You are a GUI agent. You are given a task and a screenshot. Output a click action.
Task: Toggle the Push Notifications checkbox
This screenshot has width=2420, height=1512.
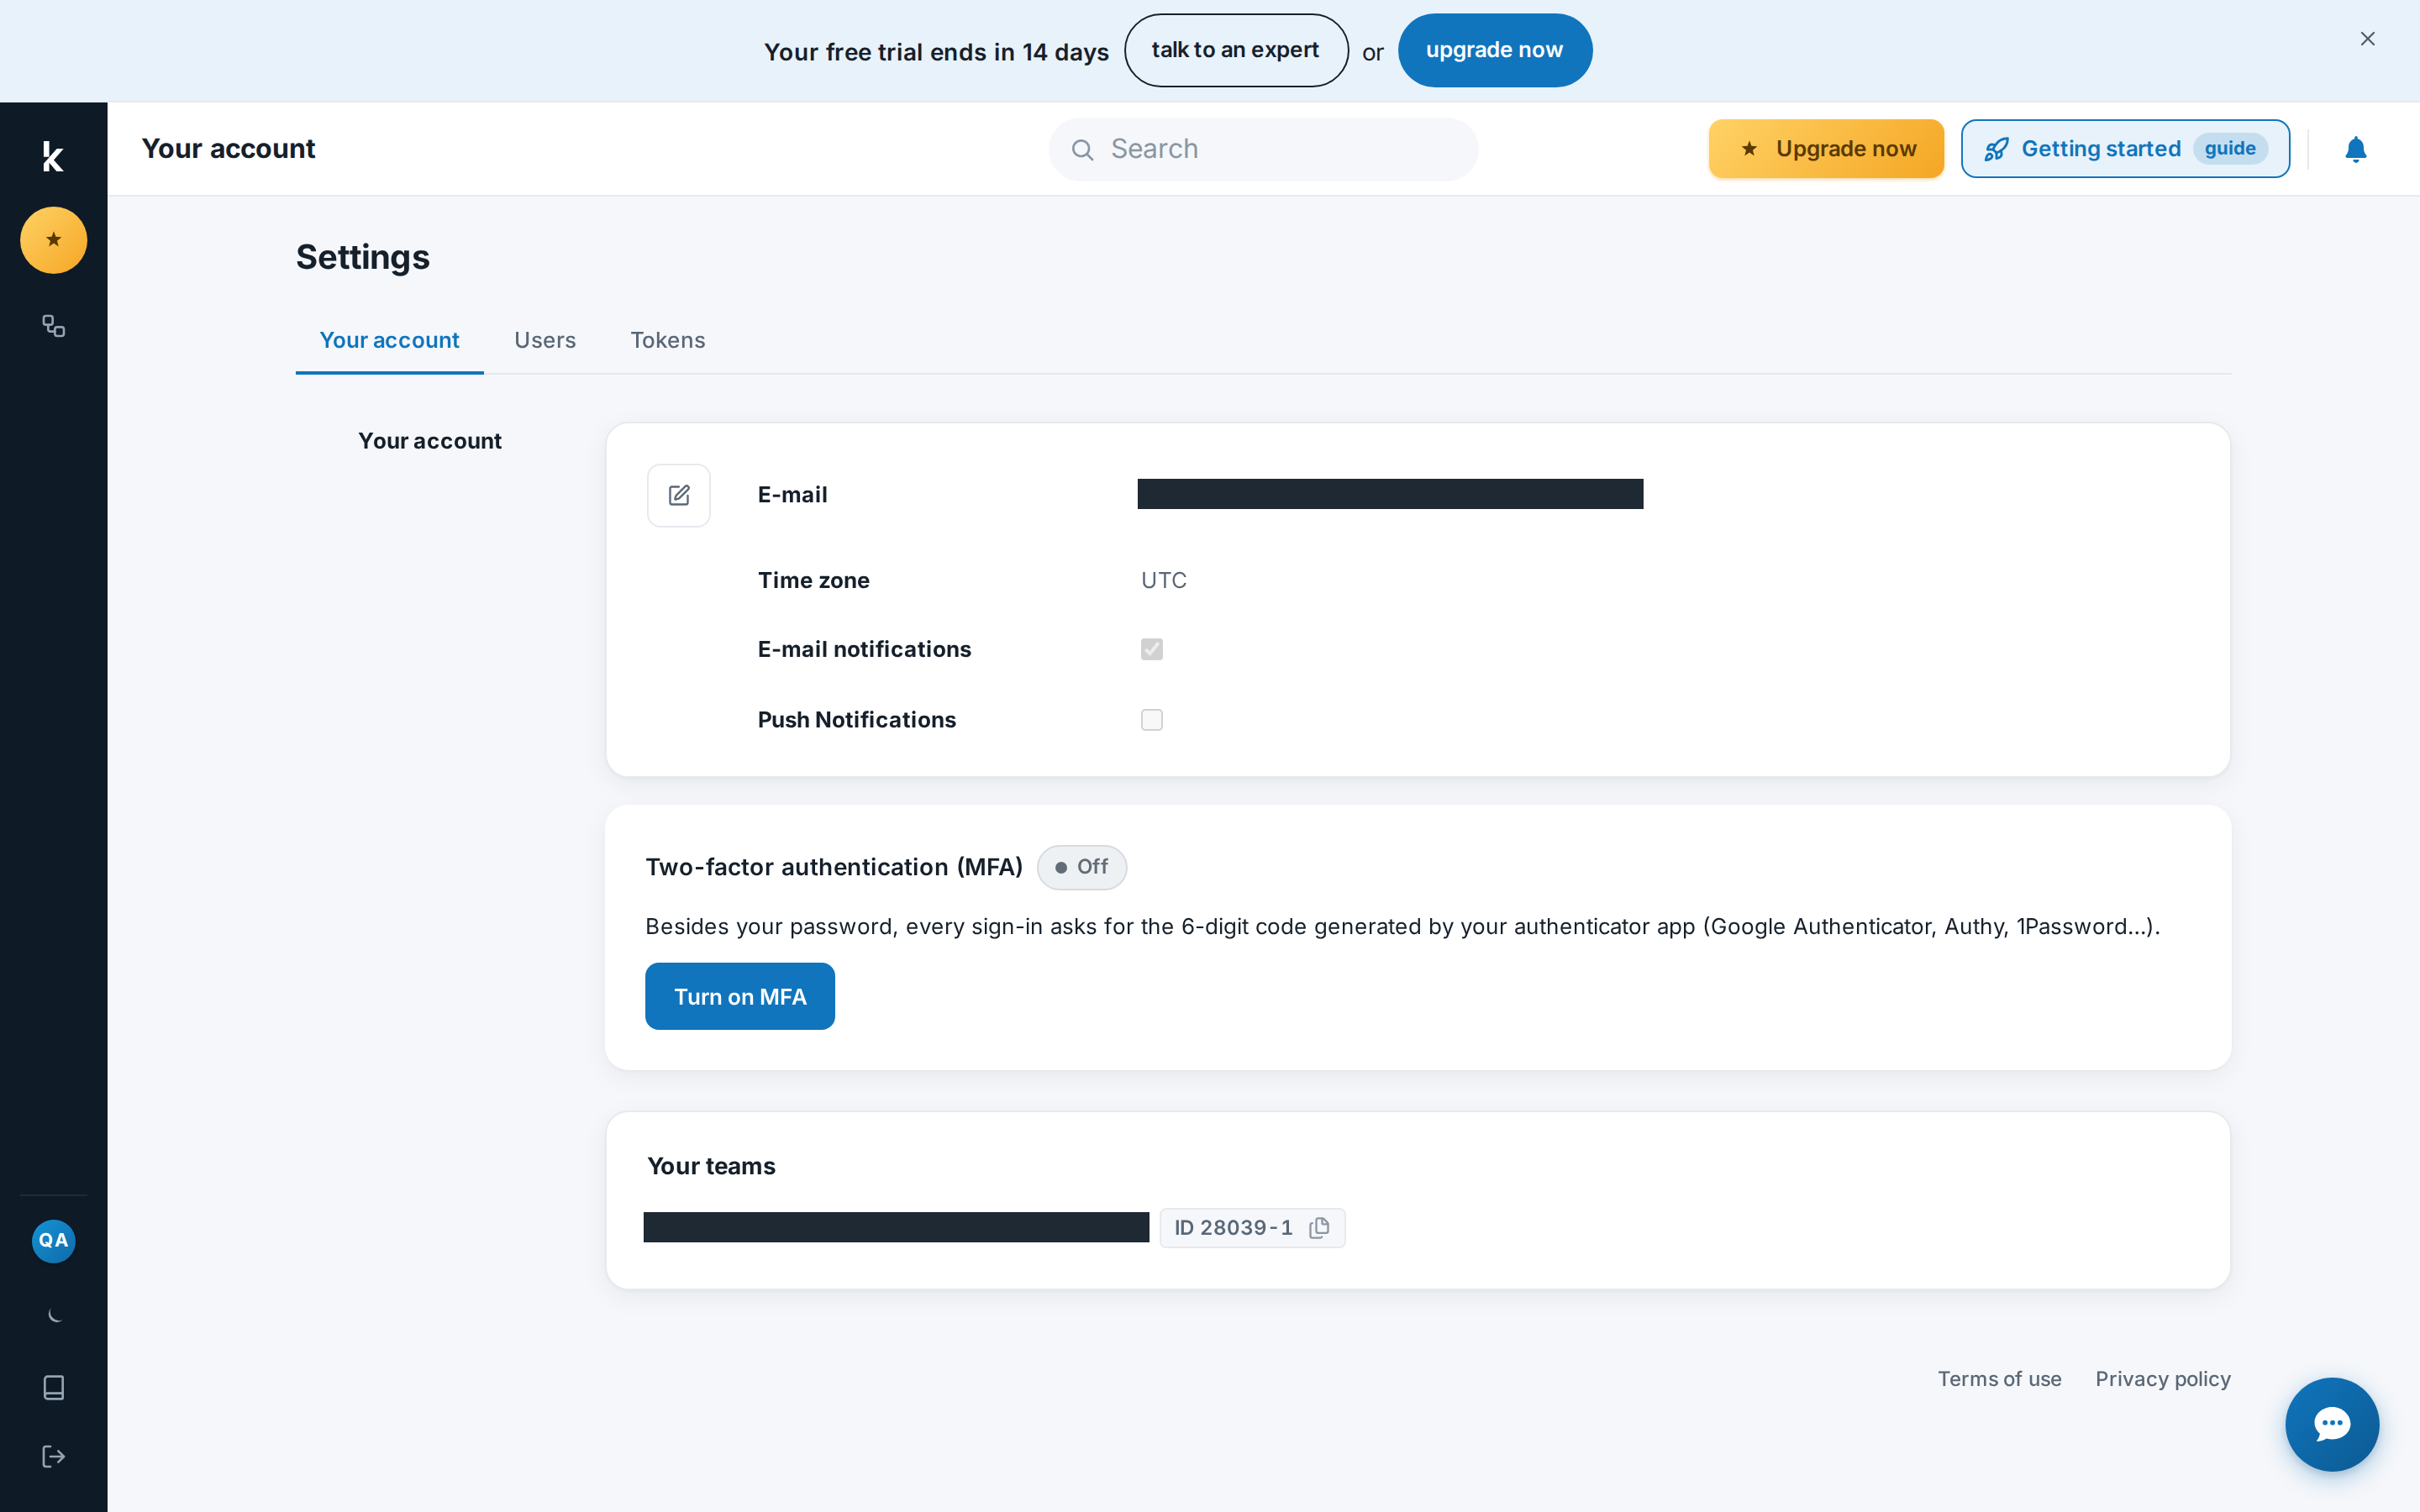coord(1152,720)
